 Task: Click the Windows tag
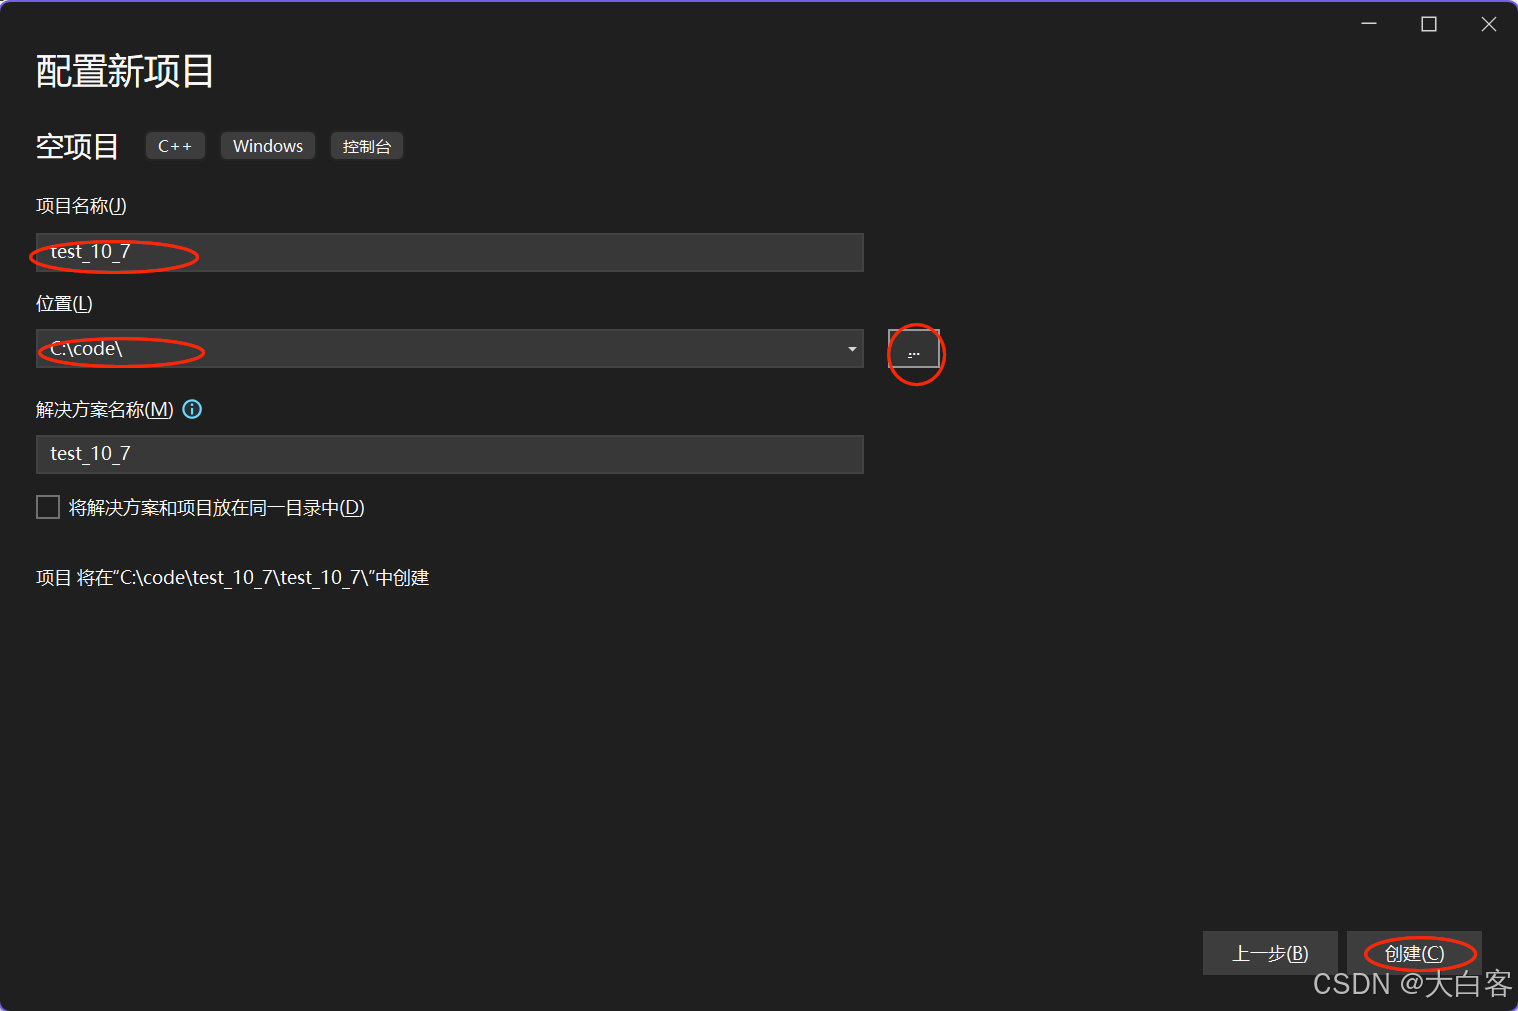tap(268, 146)
